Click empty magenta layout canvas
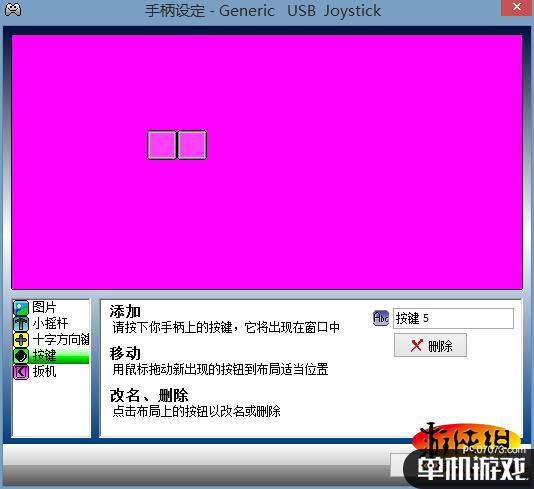This screenshot has height=489, width=534. click(x=341, y=204)
